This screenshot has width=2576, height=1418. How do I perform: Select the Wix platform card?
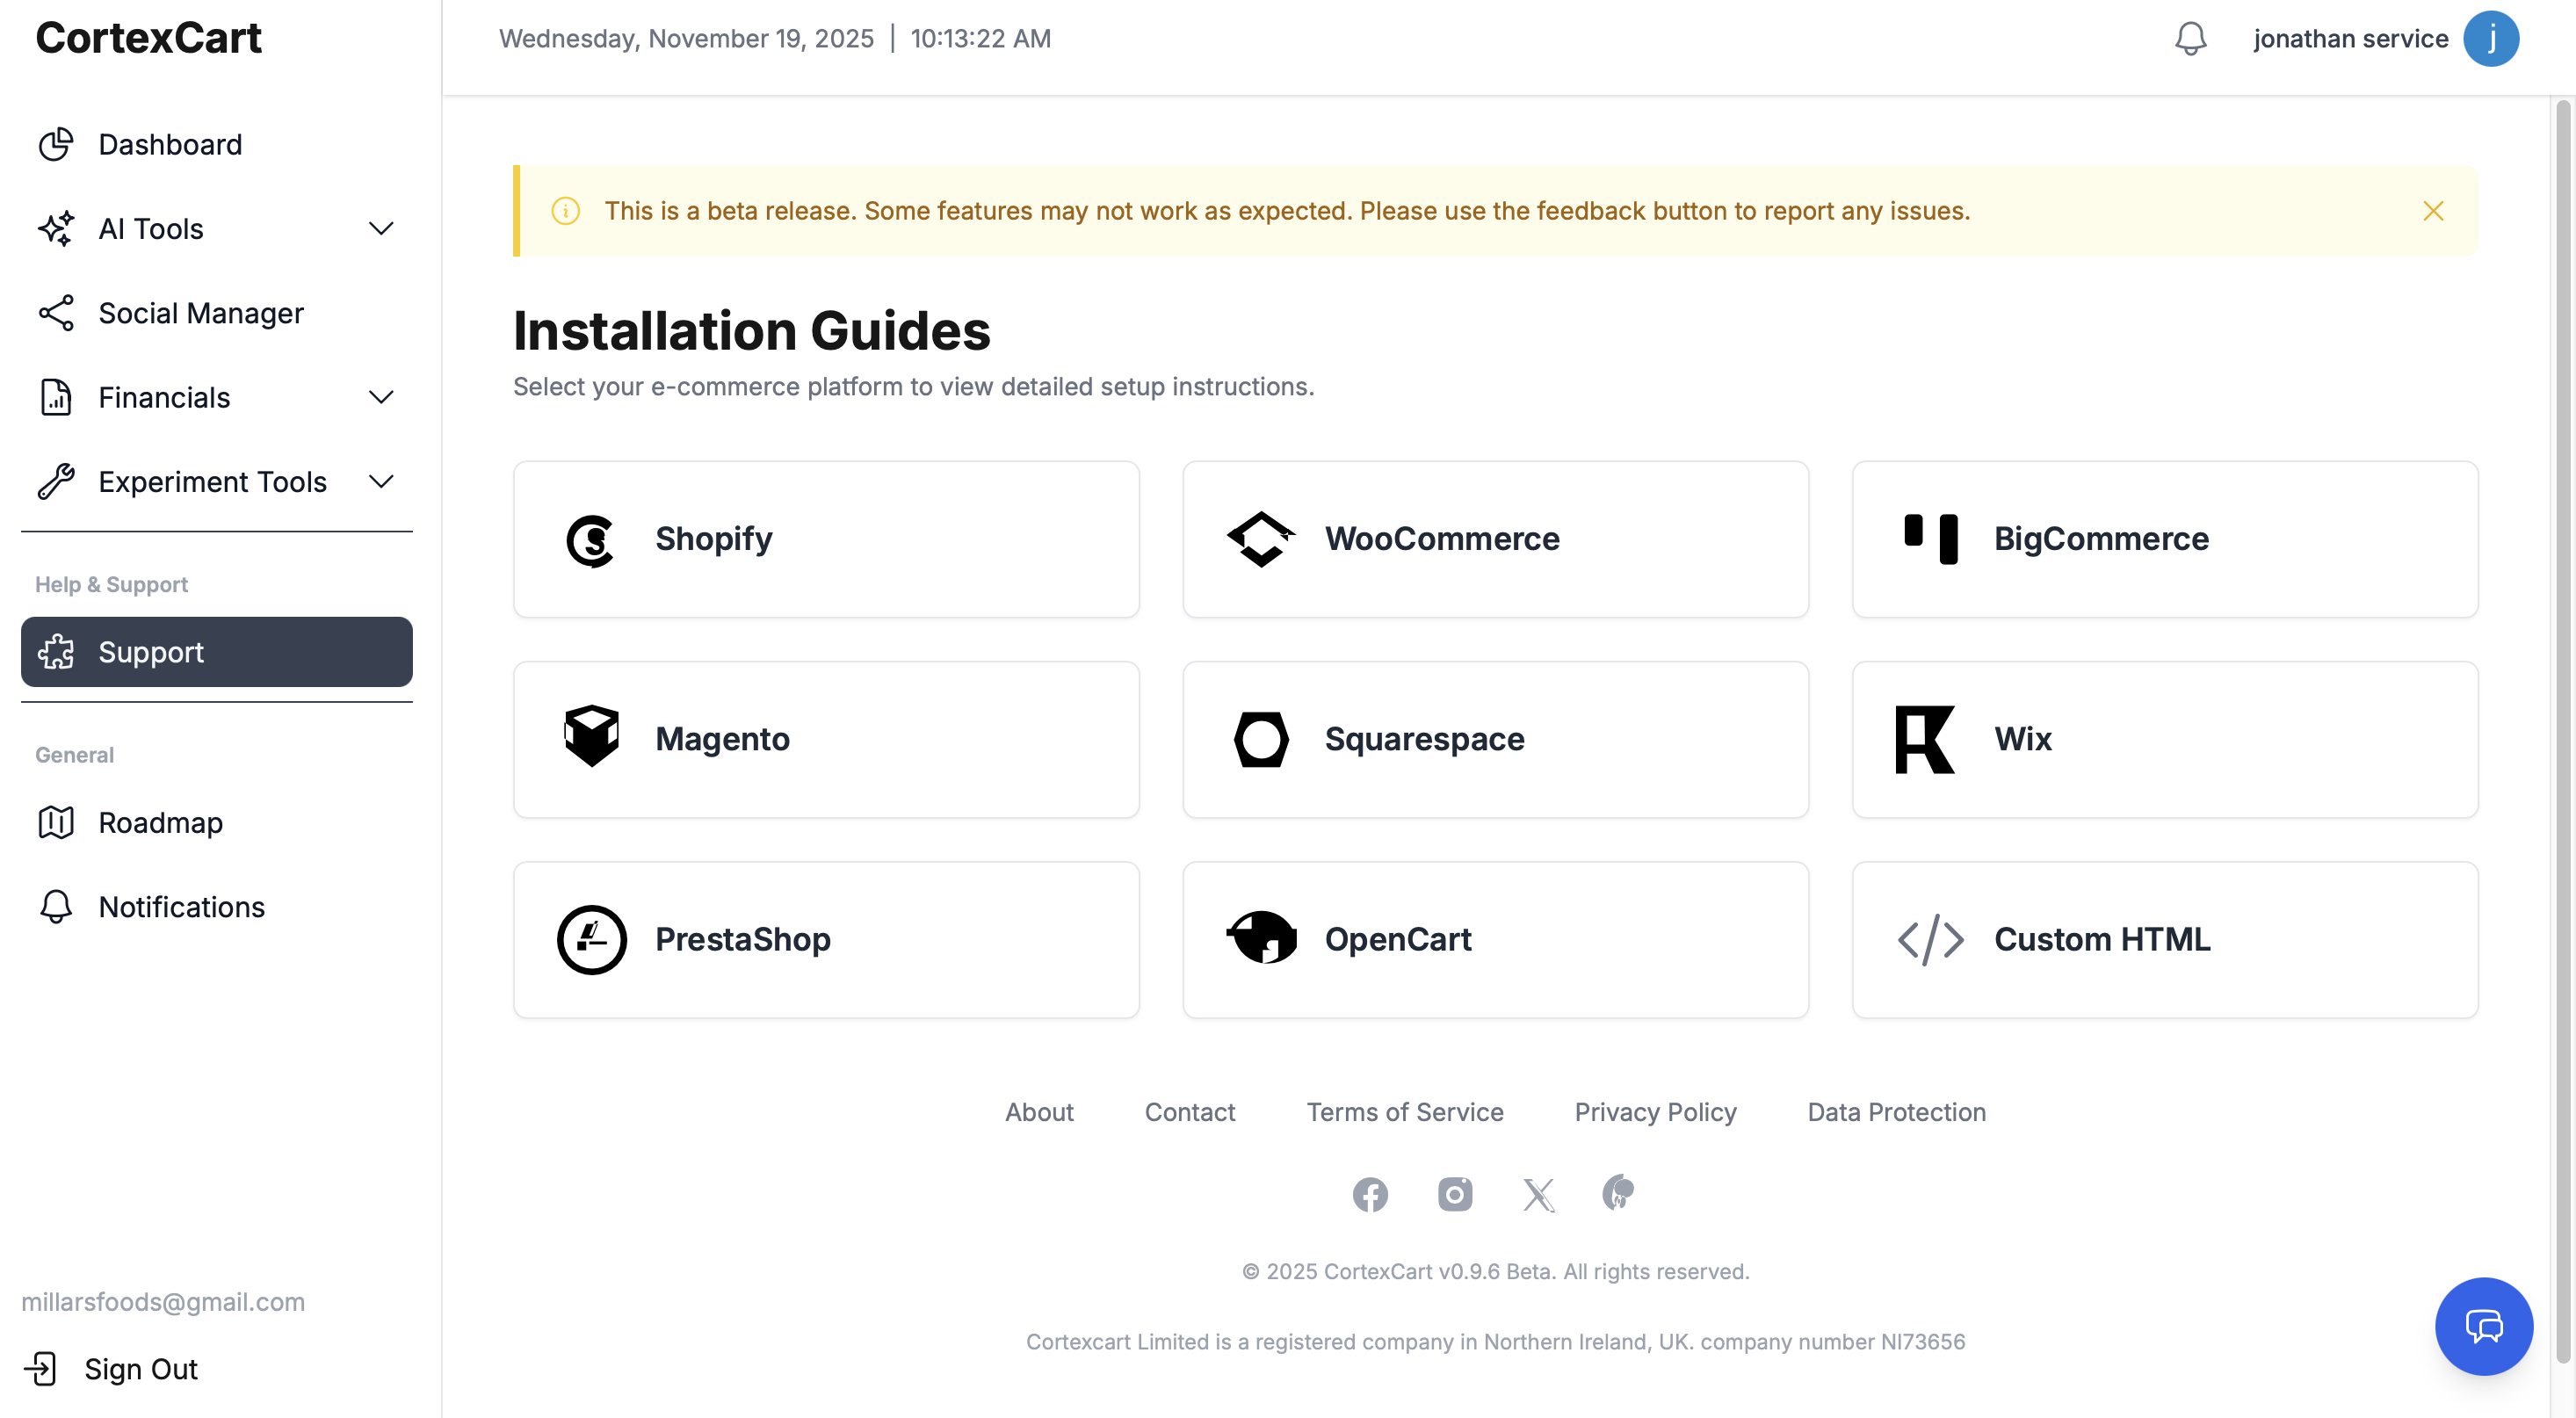click(2165, 739)
